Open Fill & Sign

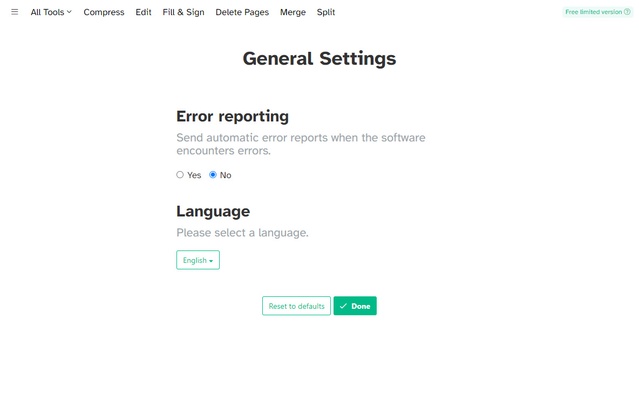click(x=183, y=13)
